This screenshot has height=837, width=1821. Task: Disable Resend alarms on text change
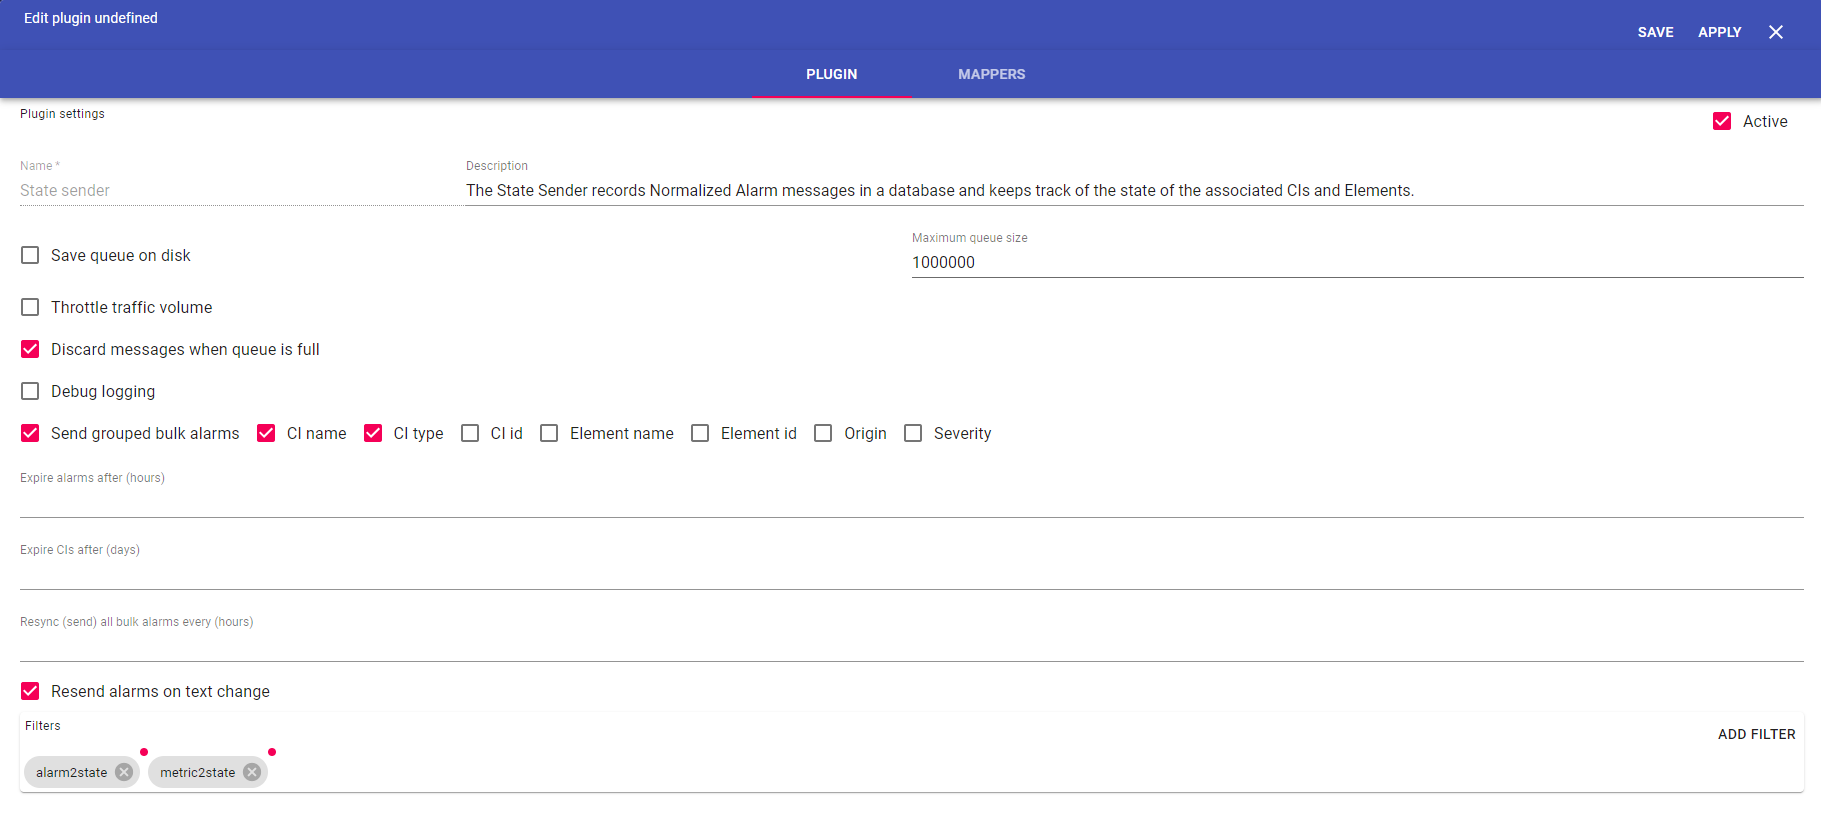point(31,691)
